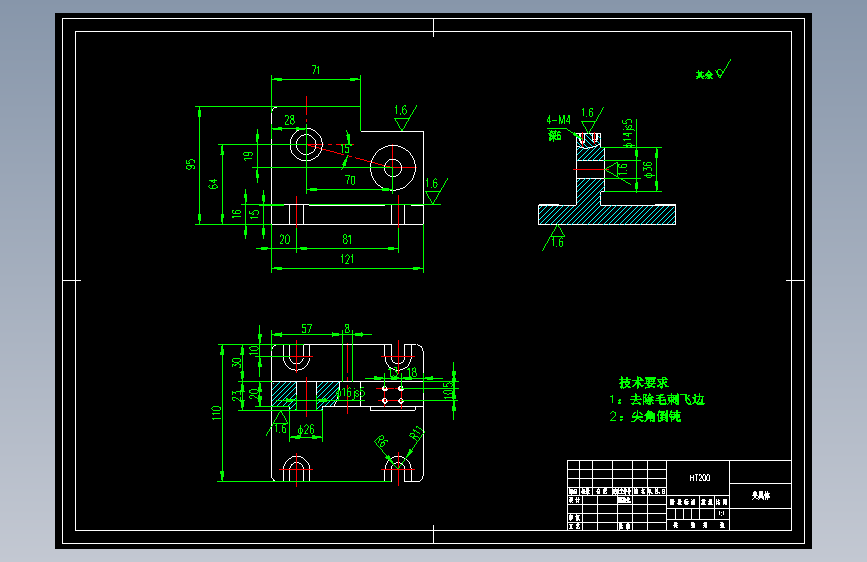Select the 70 center distance dimension
The width and height of the screenshot is (867, 562).
point(350,180)
